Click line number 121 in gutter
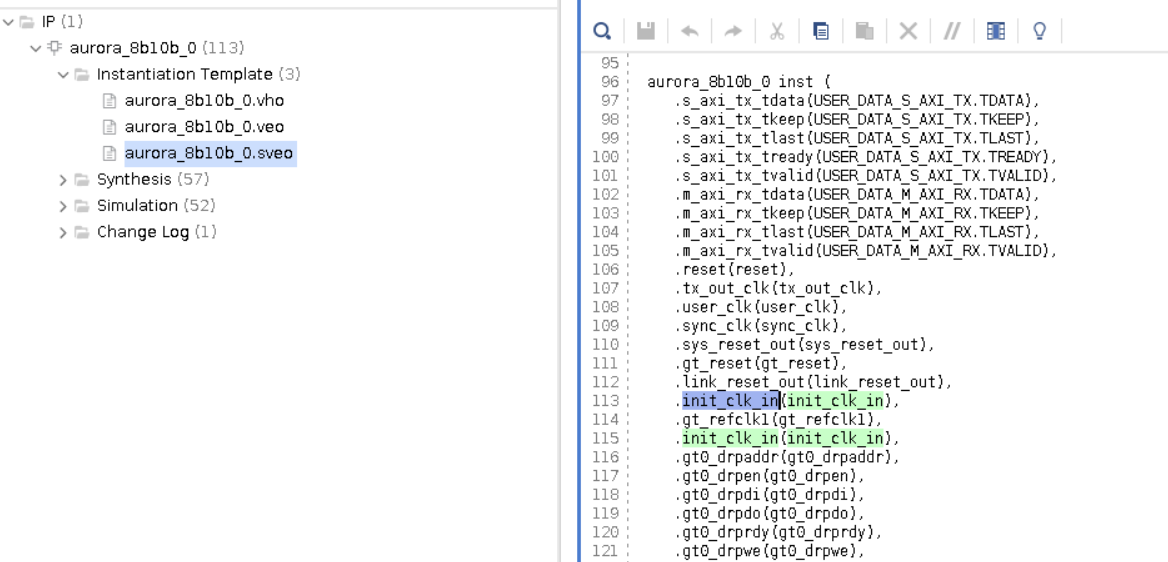 [606, 552]
